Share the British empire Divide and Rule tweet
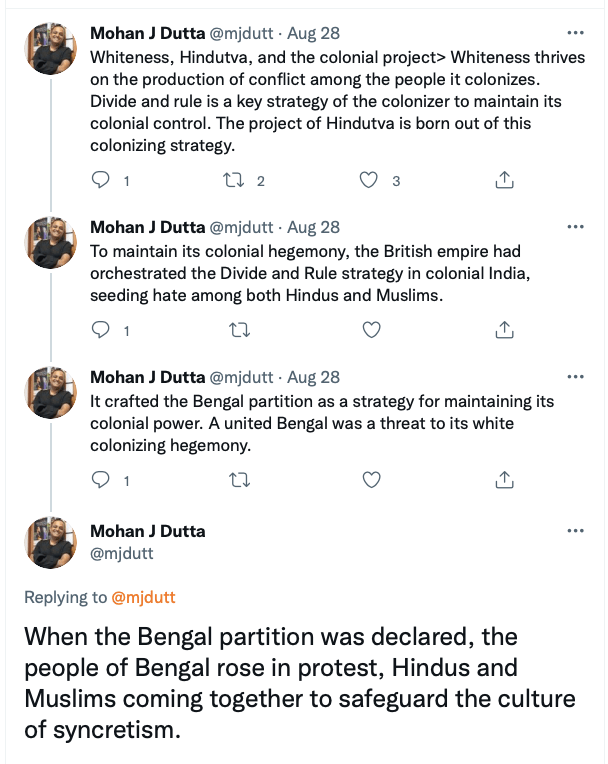The height and width of the screenshot is (764, 608). coord(505,330)
